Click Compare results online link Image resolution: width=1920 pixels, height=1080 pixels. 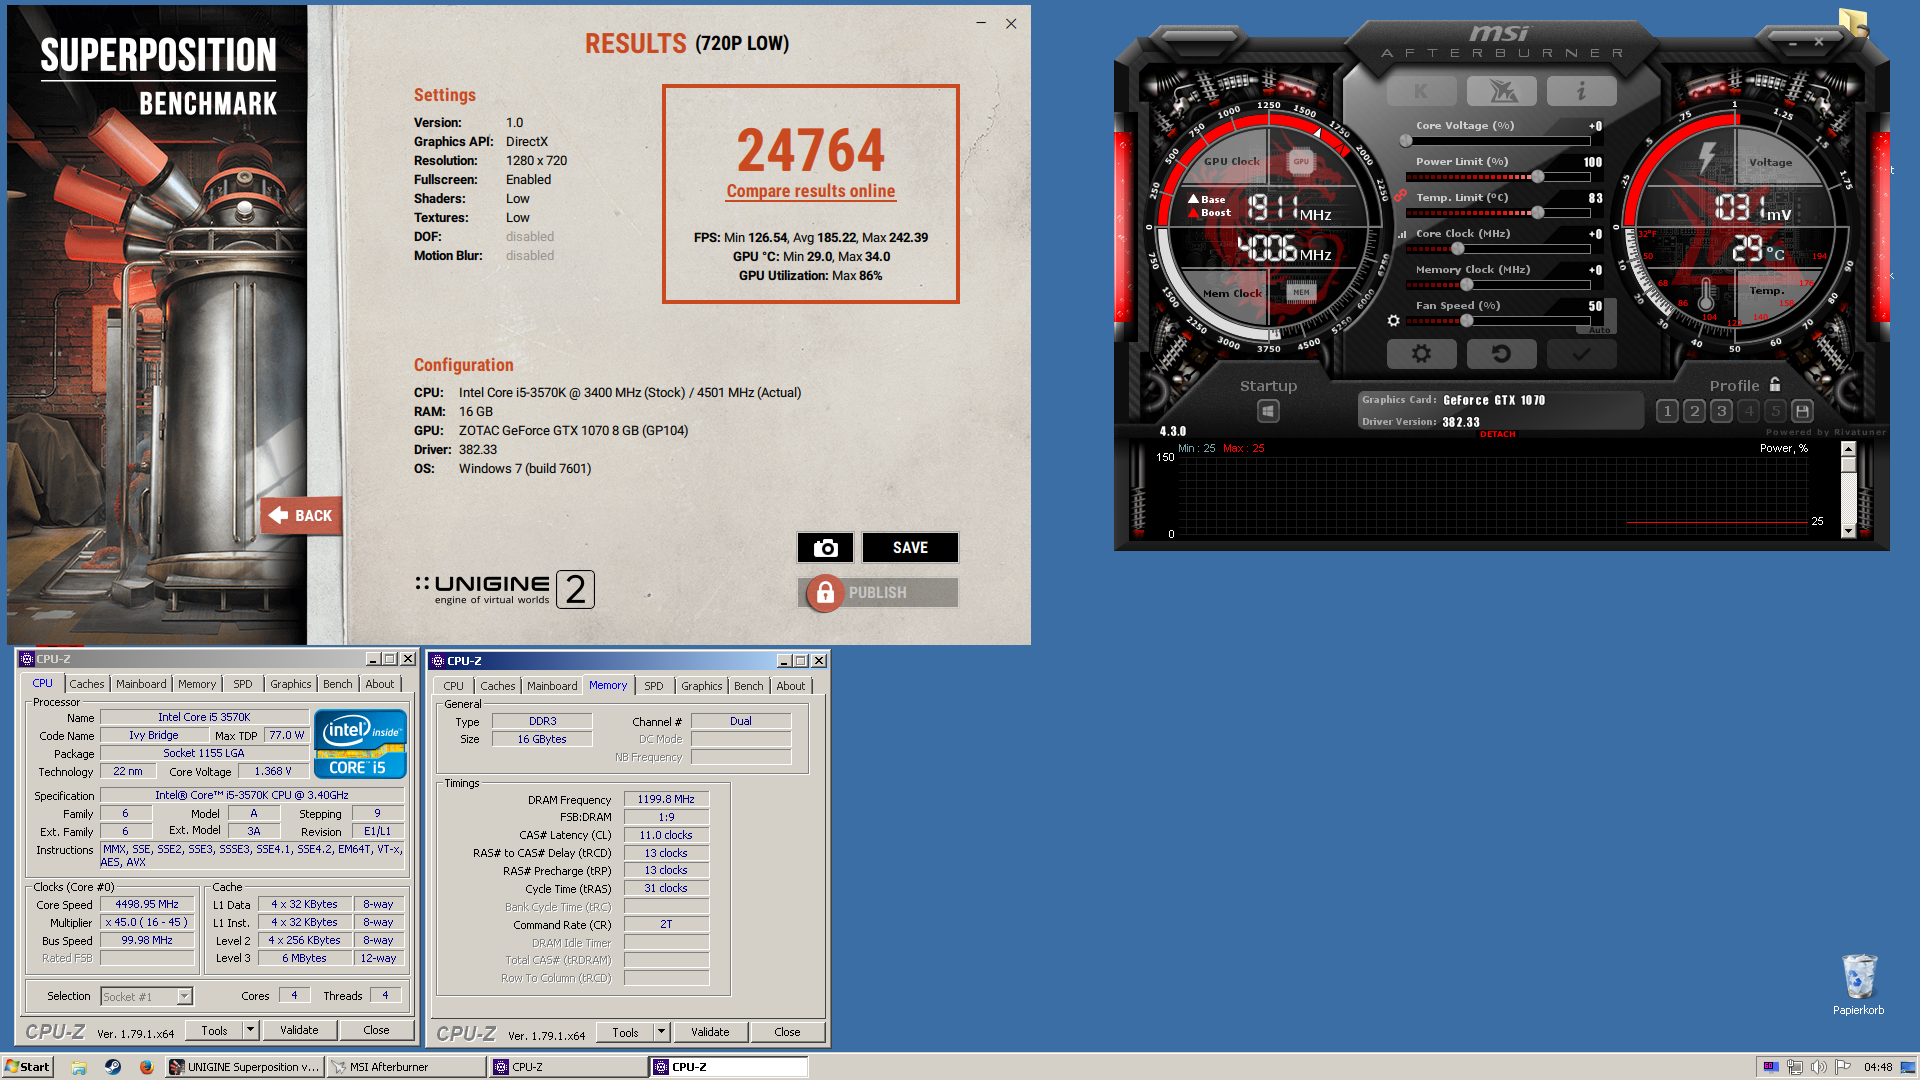coord(810,191)
